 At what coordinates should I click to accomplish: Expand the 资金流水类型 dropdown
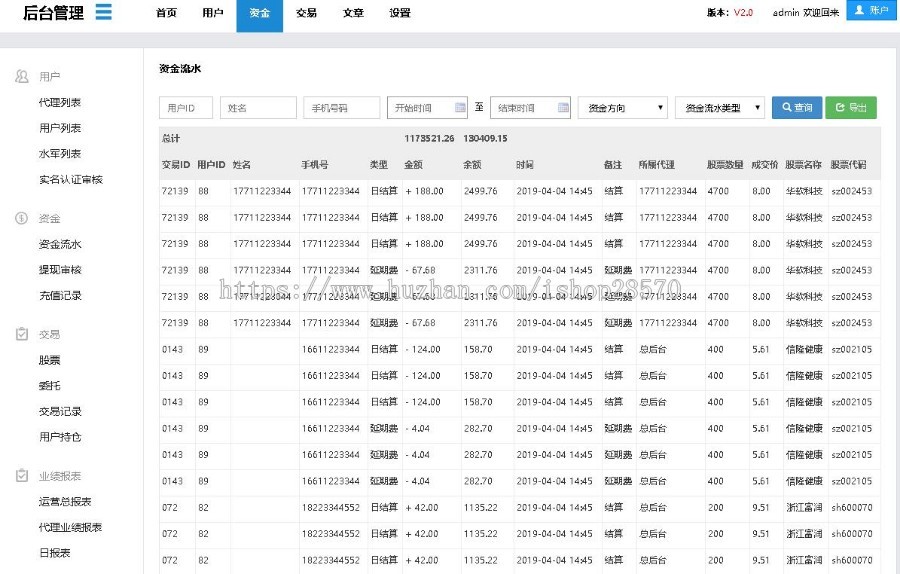720,107
